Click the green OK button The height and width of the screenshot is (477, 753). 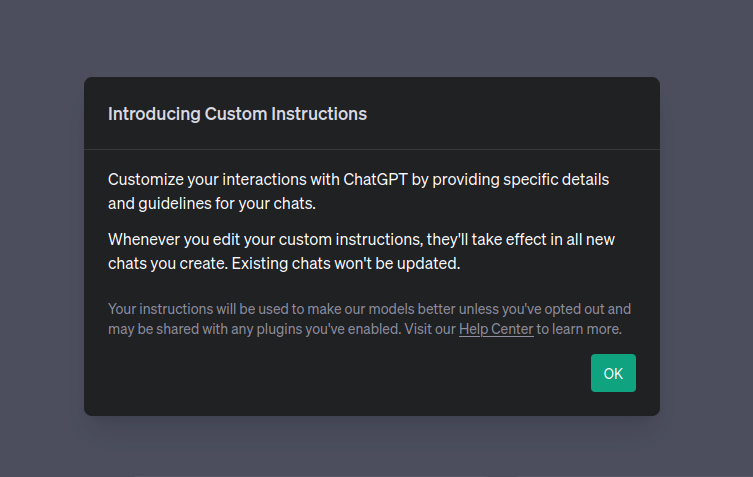(x=613, y=373)
